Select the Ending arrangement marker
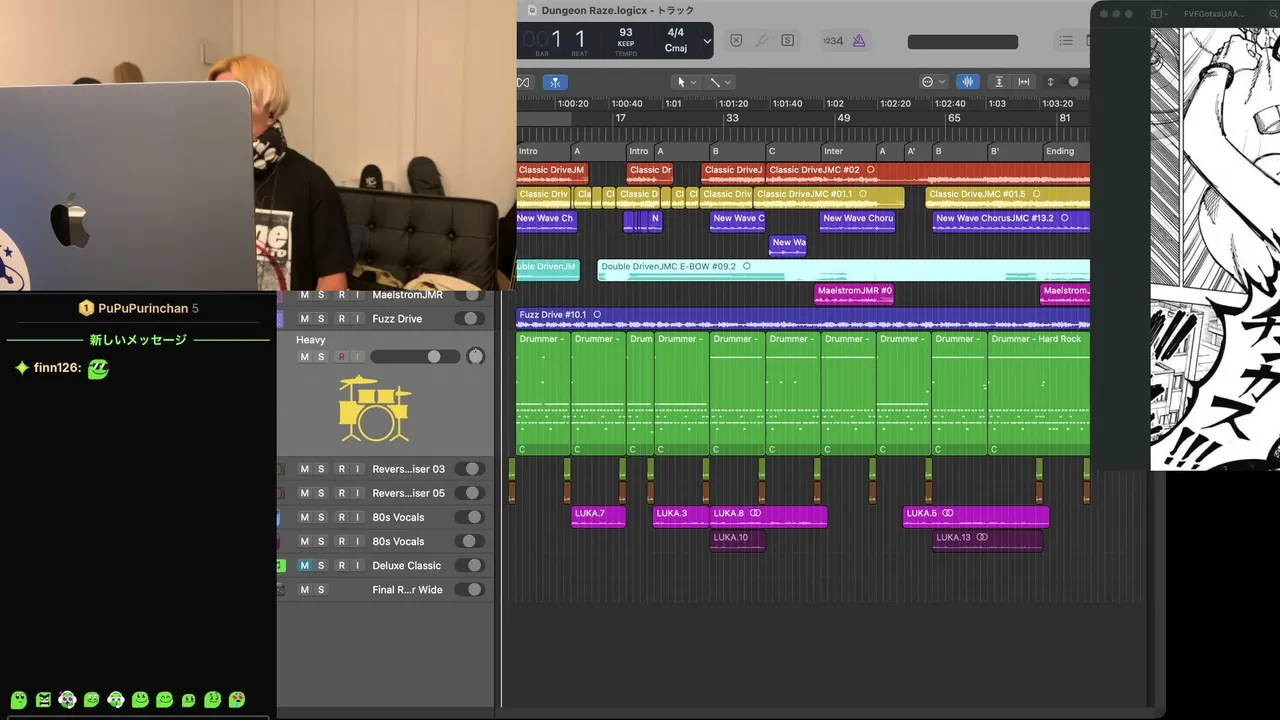This screenshot has width=1280, height=720. point(1065,151)
